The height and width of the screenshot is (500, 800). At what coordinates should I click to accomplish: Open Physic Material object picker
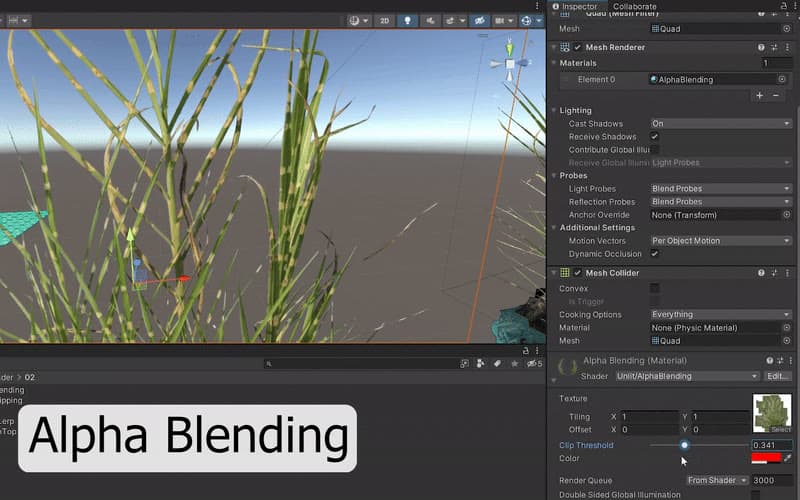click(x=787, y=328)
